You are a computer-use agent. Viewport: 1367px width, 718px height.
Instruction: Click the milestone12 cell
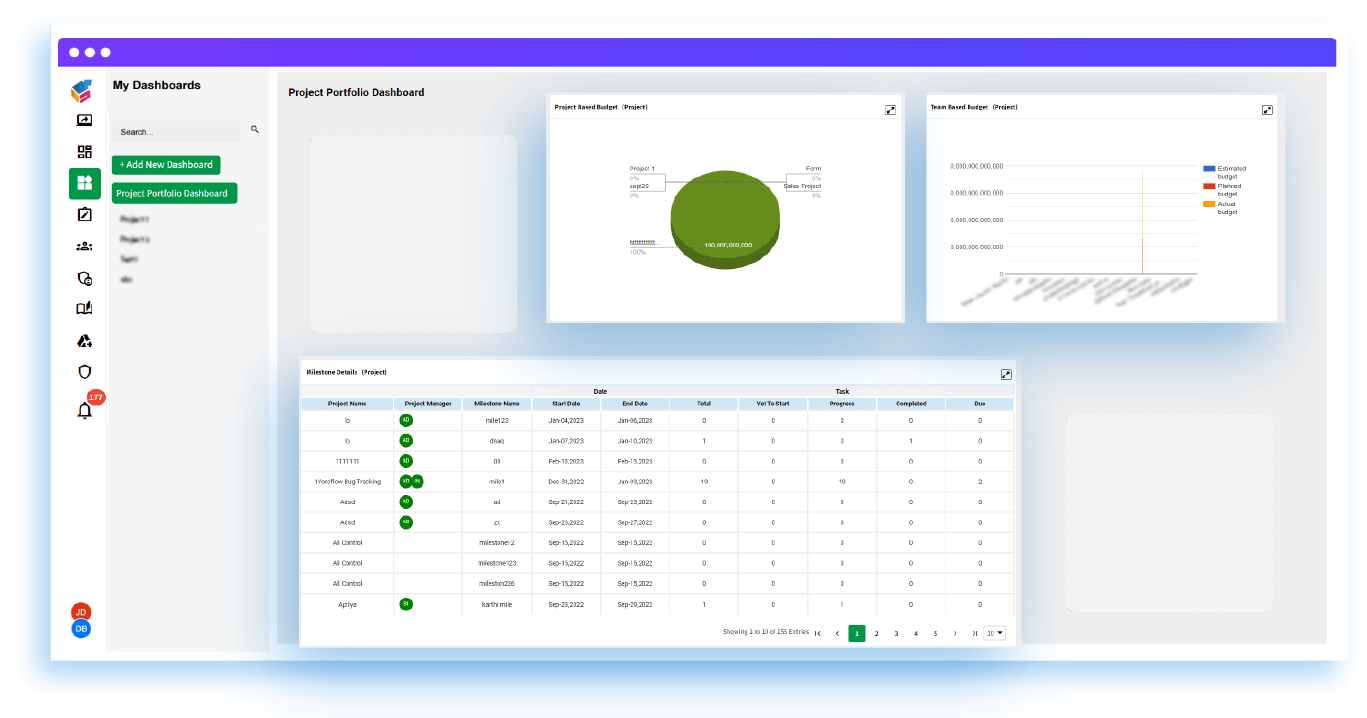[497, 543]
